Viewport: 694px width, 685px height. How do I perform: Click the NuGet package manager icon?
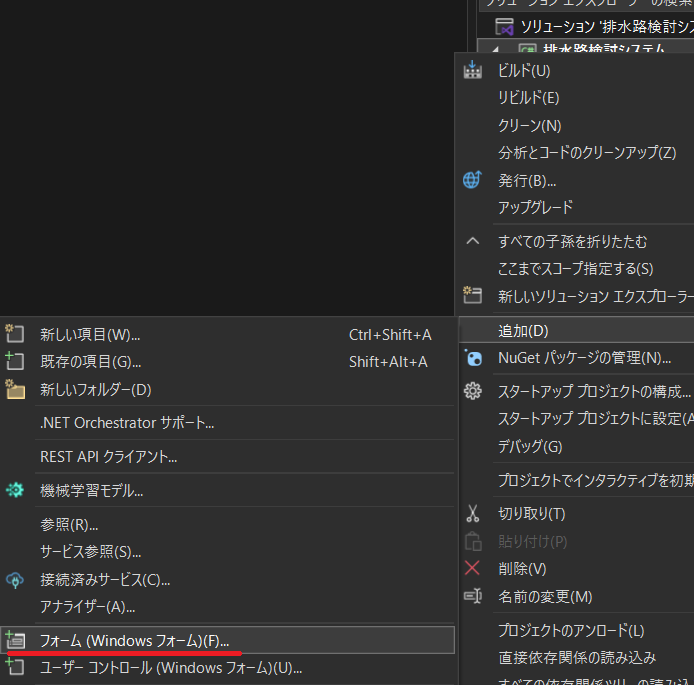pos(474,358)
